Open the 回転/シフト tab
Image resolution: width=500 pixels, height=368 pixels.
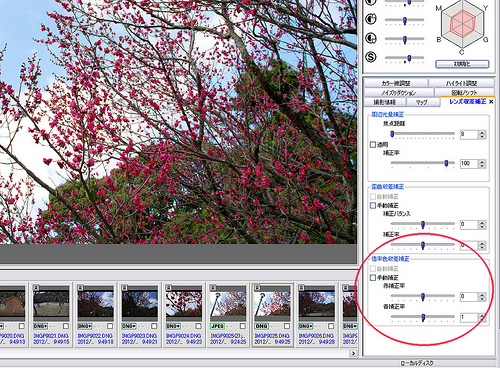(x=464, y=93)
